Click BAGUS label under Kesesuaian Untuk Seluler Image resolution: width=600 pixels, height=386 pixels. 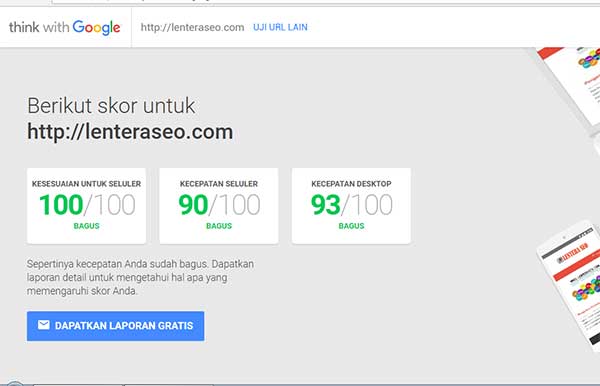pos(86,226)
